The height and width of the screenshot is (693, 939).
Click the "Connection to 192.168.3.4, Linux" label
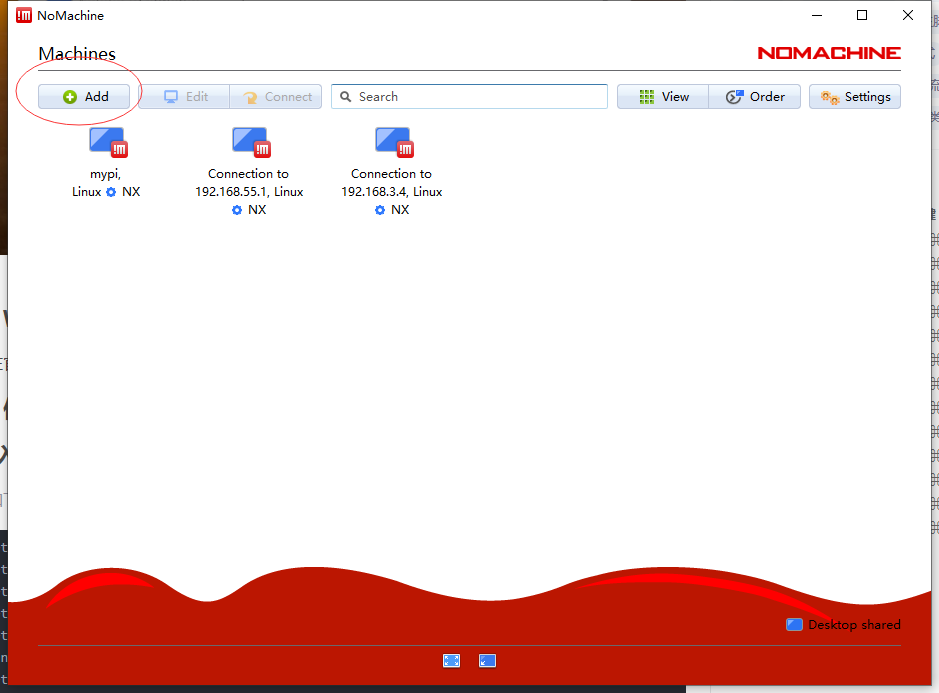coord(392,183)
